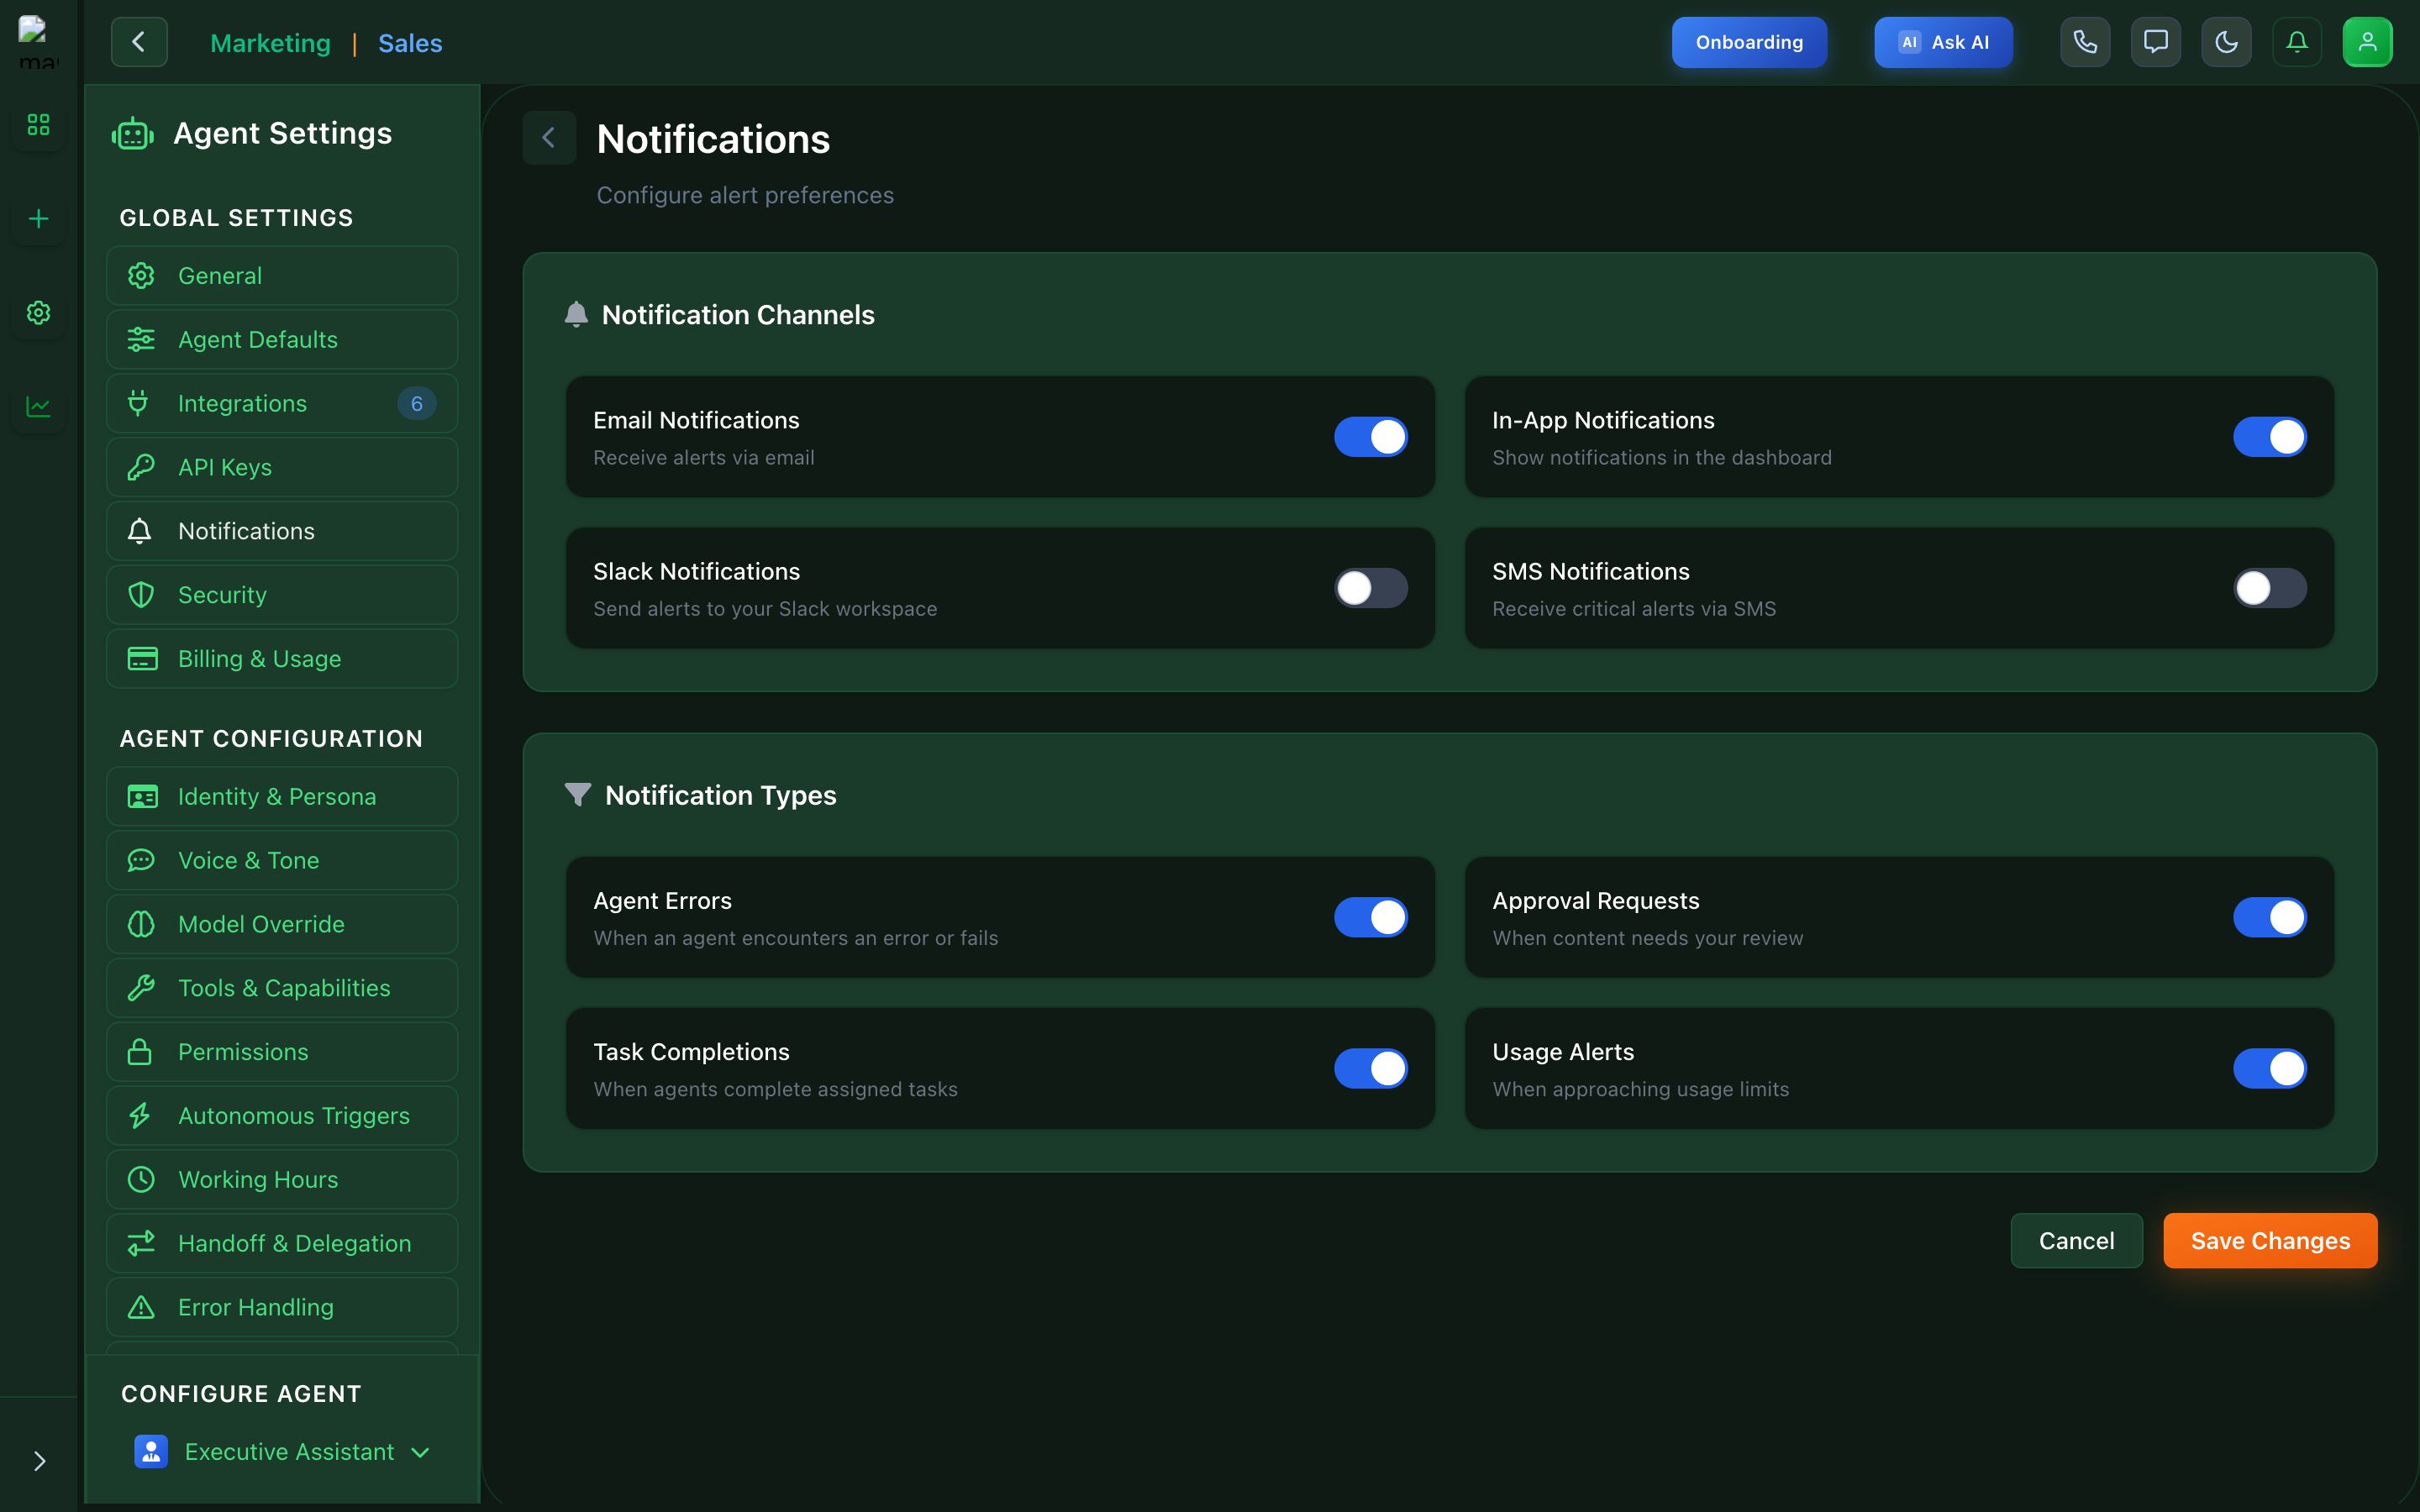Screen dimensions: 2420x1512
Task: Open the Notifications sidebar item
Action: [282, 531]
